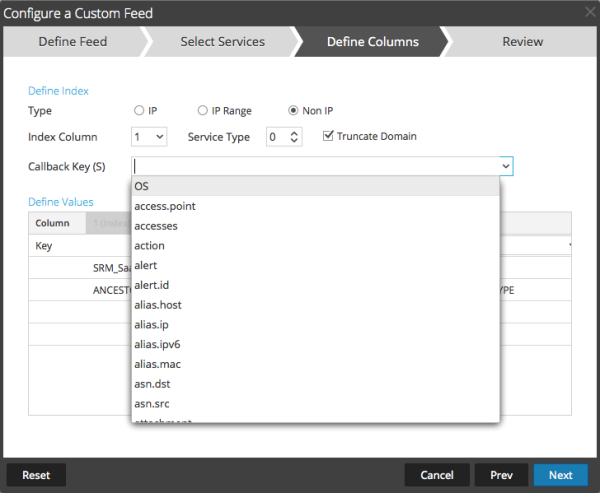
Task: Select the IP type radio button
Action: point(139,111)
